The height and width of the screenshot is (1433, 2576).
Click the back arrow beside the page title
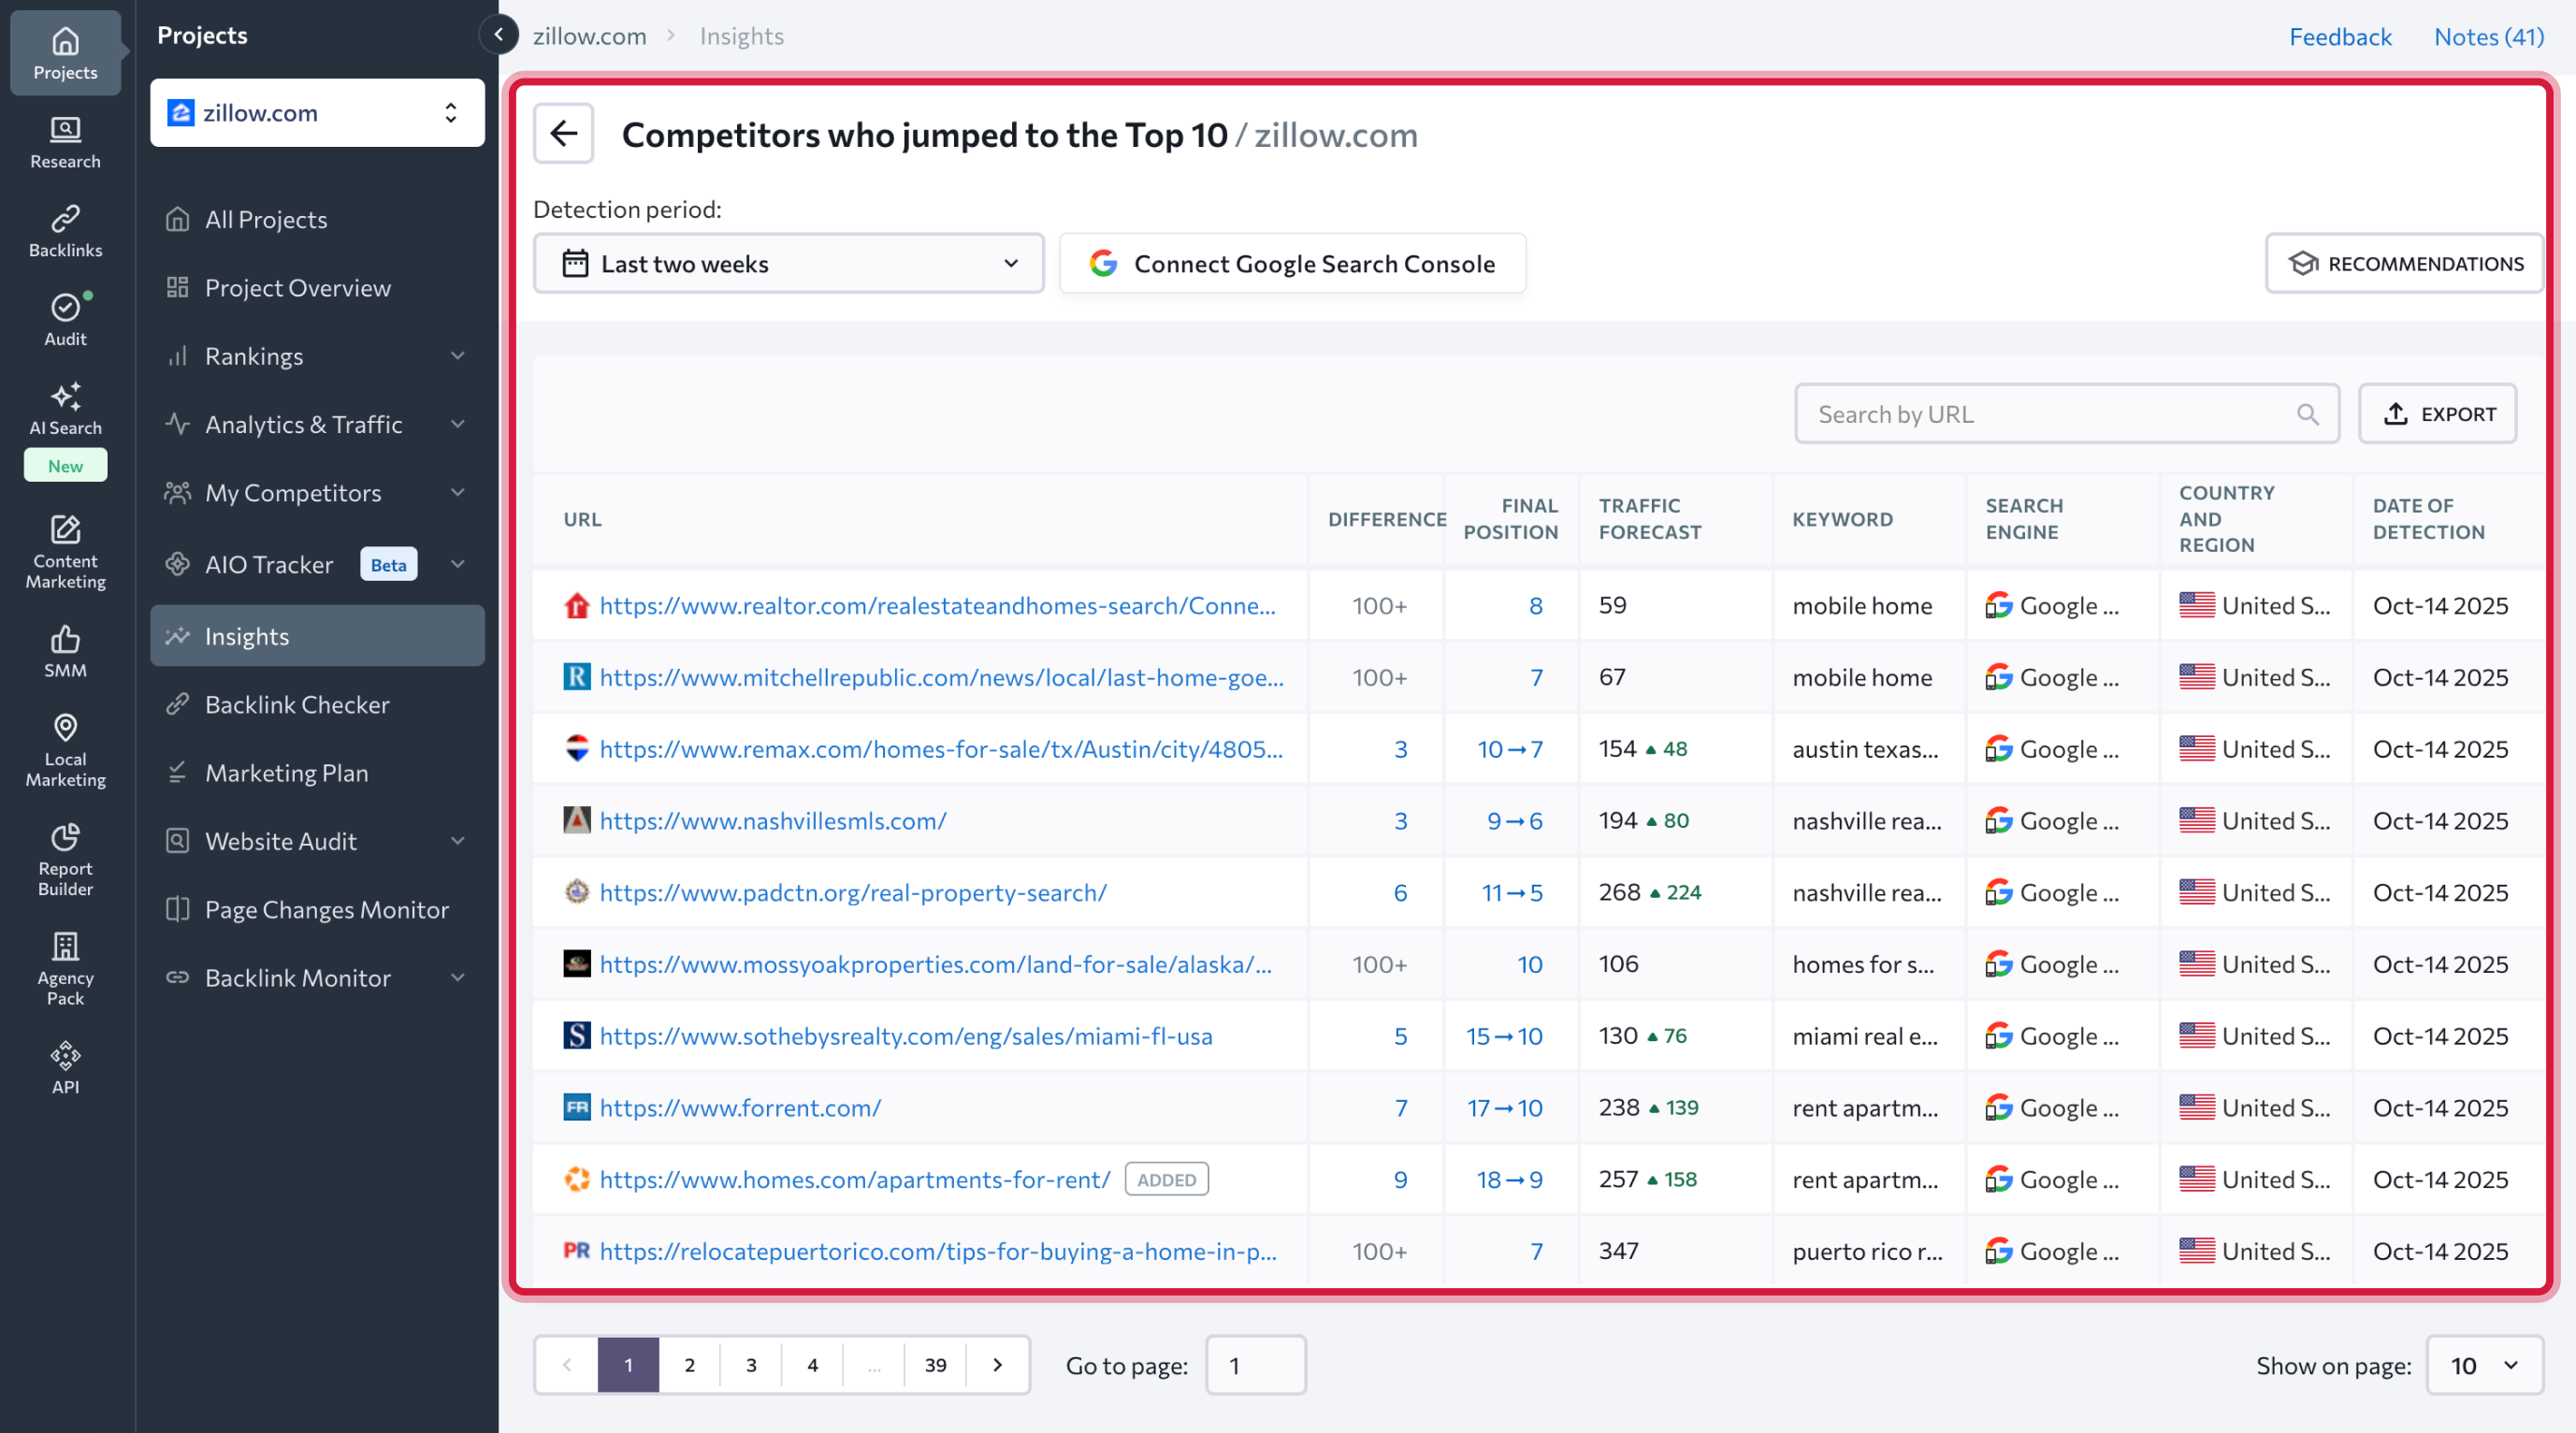[563, 133]
